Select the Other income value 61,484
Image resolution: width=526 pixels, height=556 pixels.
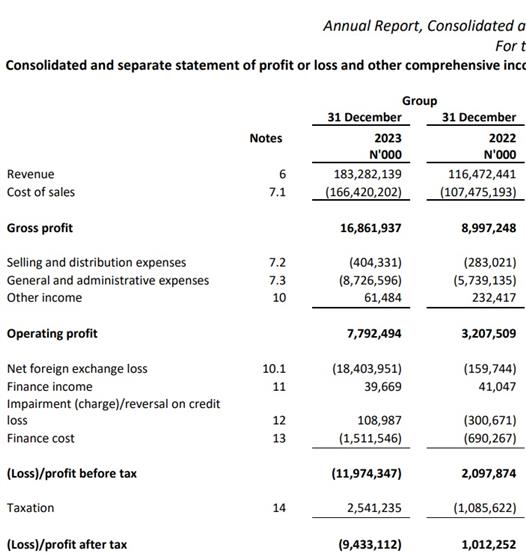[x=383, y=298]
